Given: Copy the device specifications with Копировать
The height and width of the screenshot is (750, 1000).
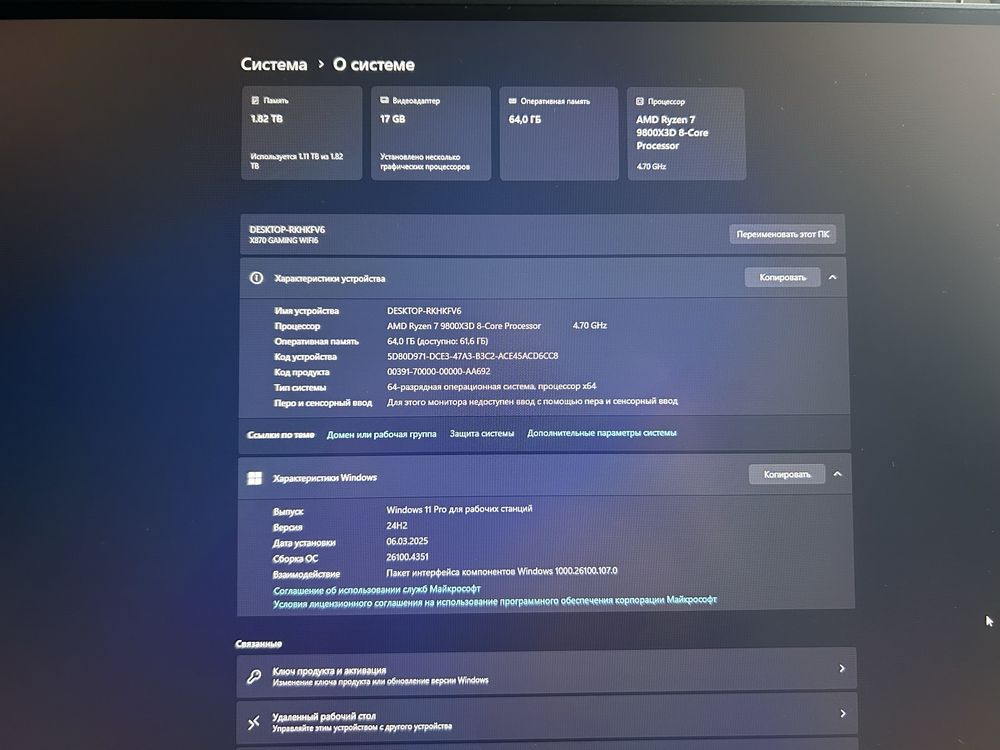Looking at the screenshot, I should click(x=783, y=277).
